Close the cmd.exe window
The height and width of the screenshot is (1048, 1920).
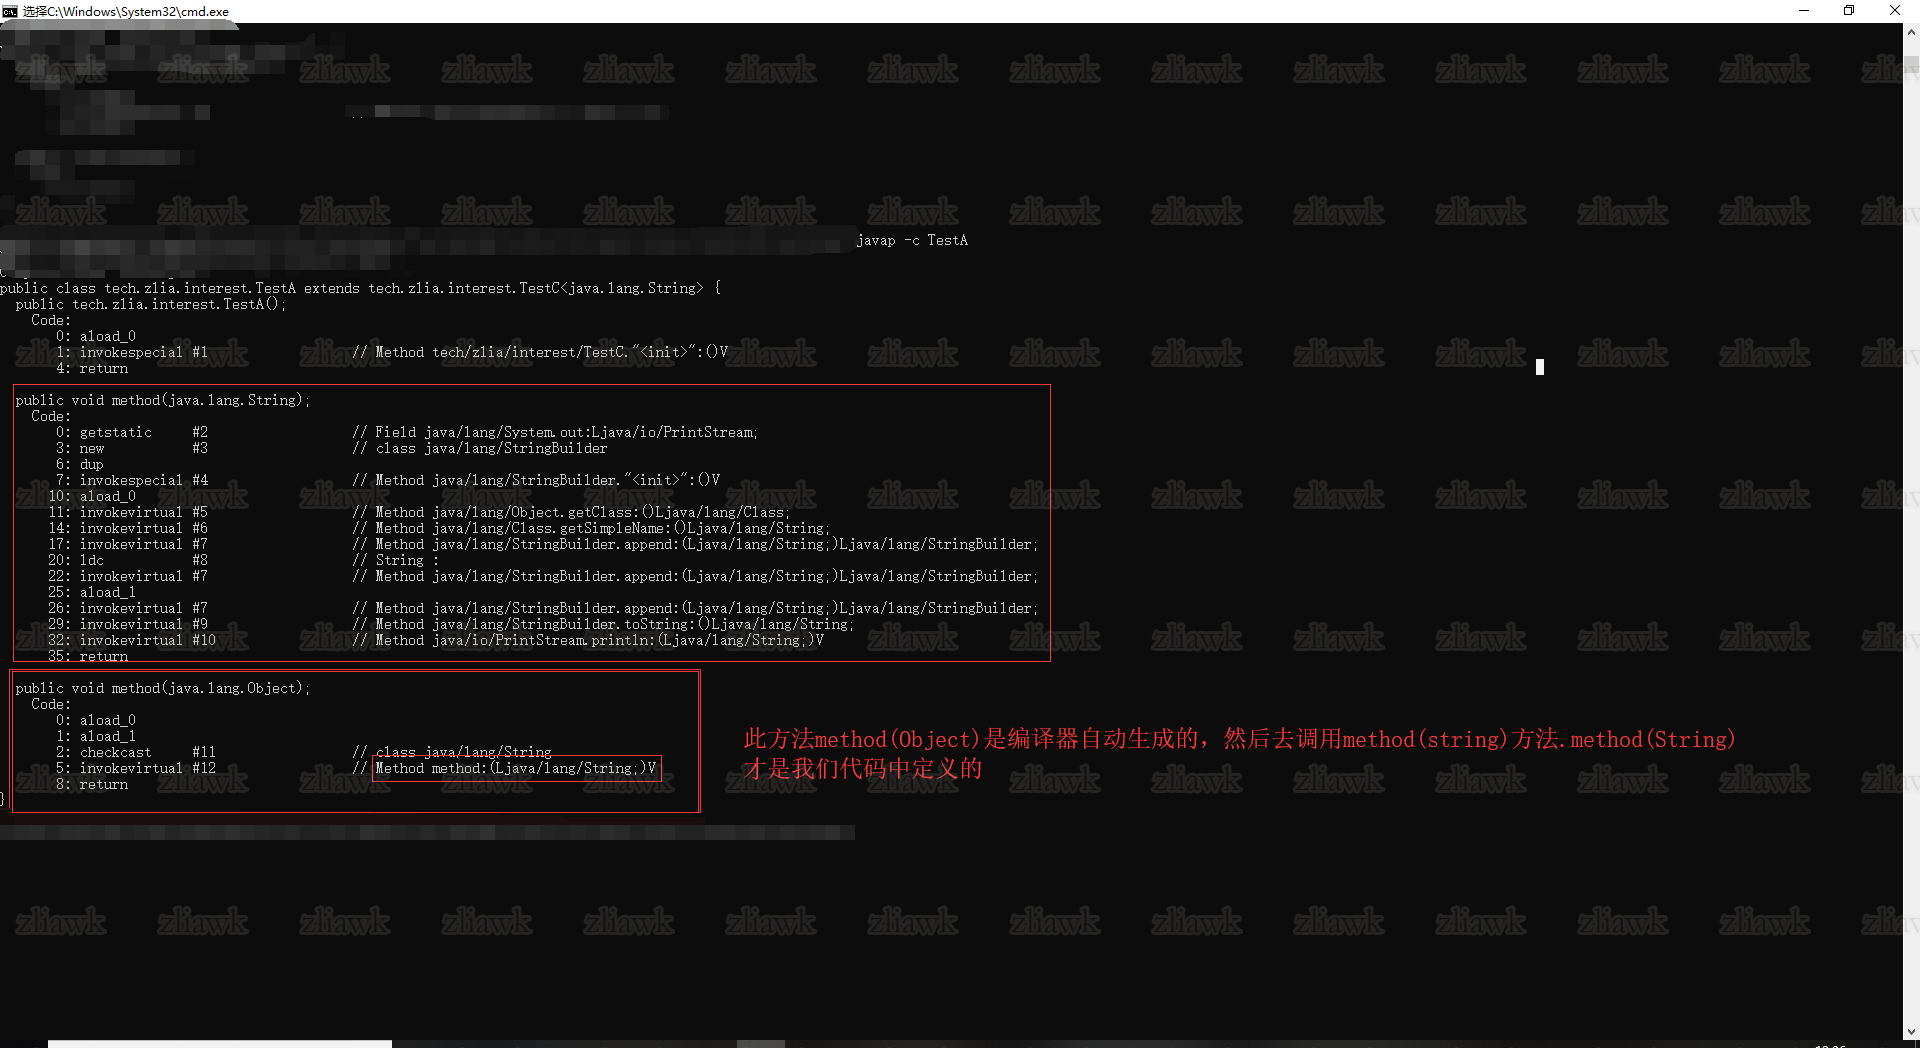1895,11
